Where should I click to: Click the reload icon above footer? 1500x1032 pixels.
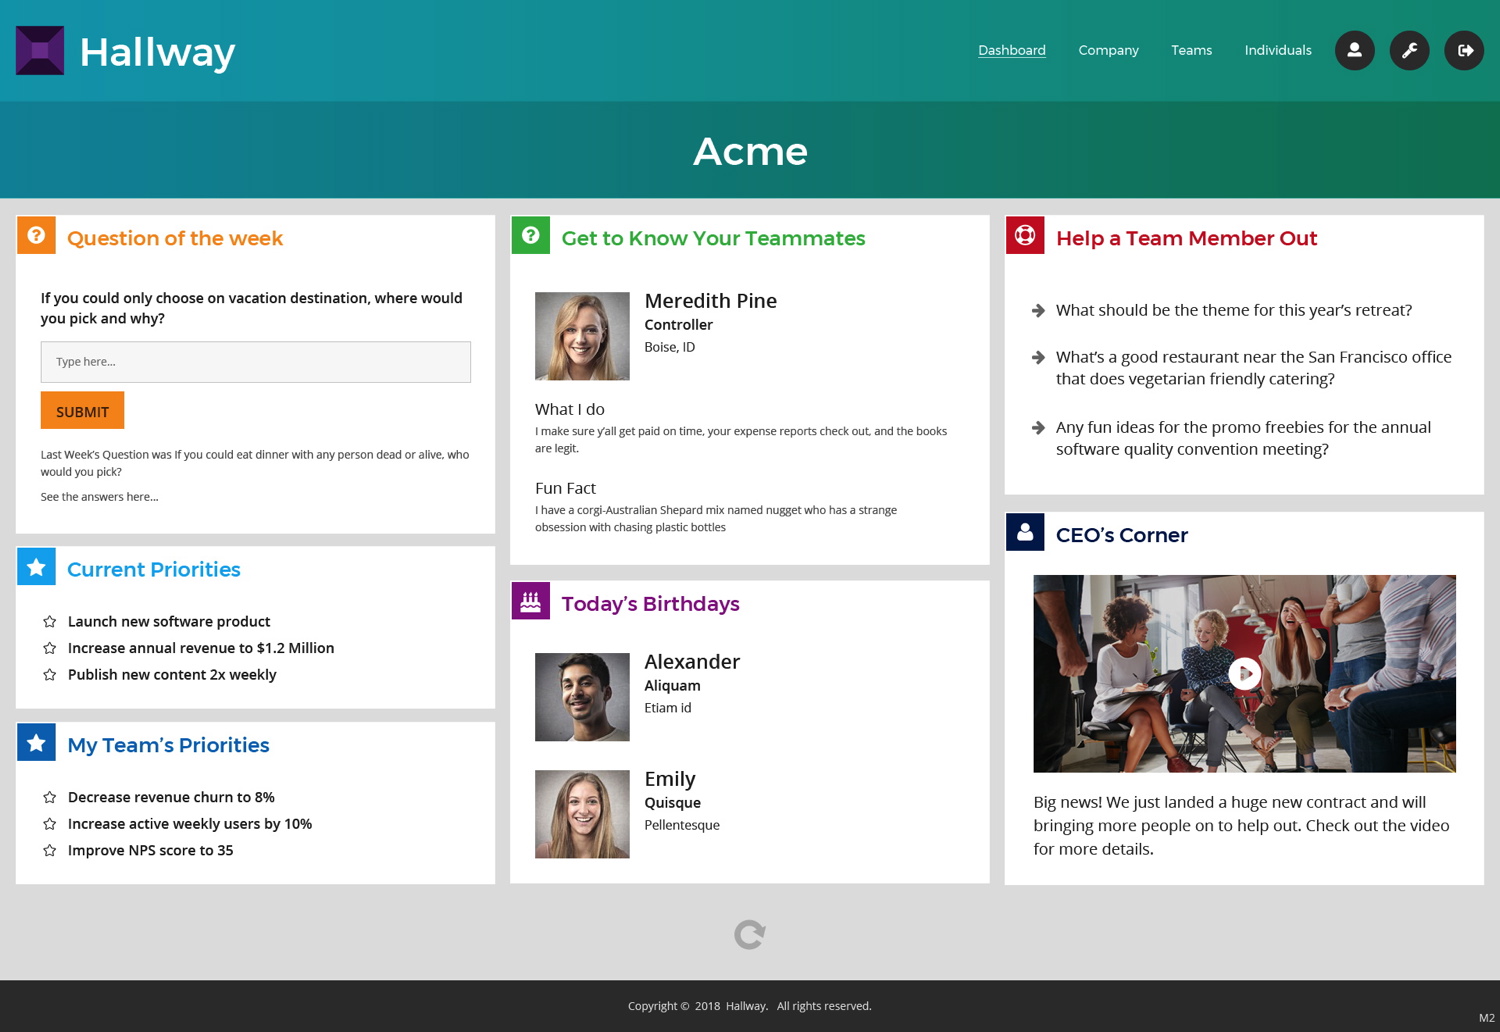(749, 934)
